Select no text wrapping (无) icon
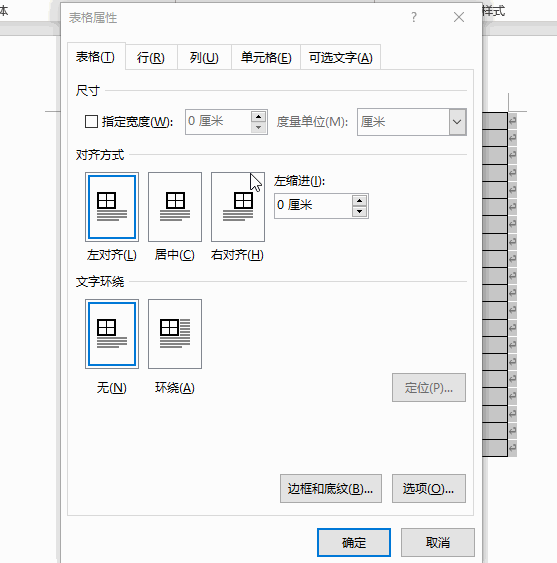Screen dimensions: 557x563 [x=112, y=334]
